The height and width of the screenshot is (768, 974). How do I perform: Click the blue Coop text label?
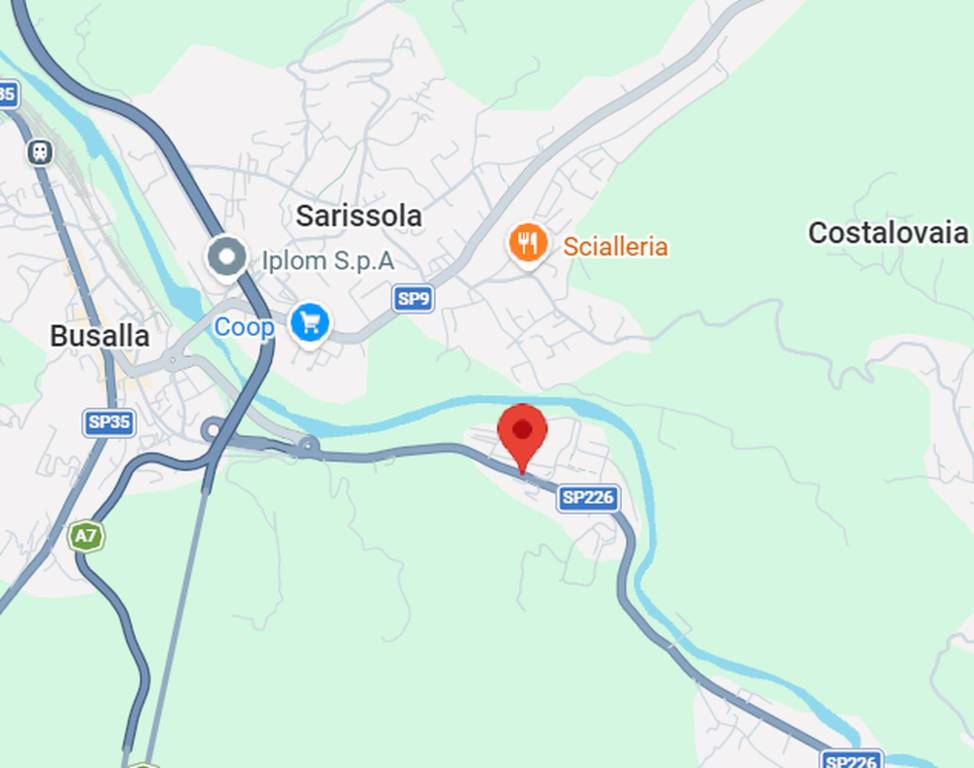[244, 327]
